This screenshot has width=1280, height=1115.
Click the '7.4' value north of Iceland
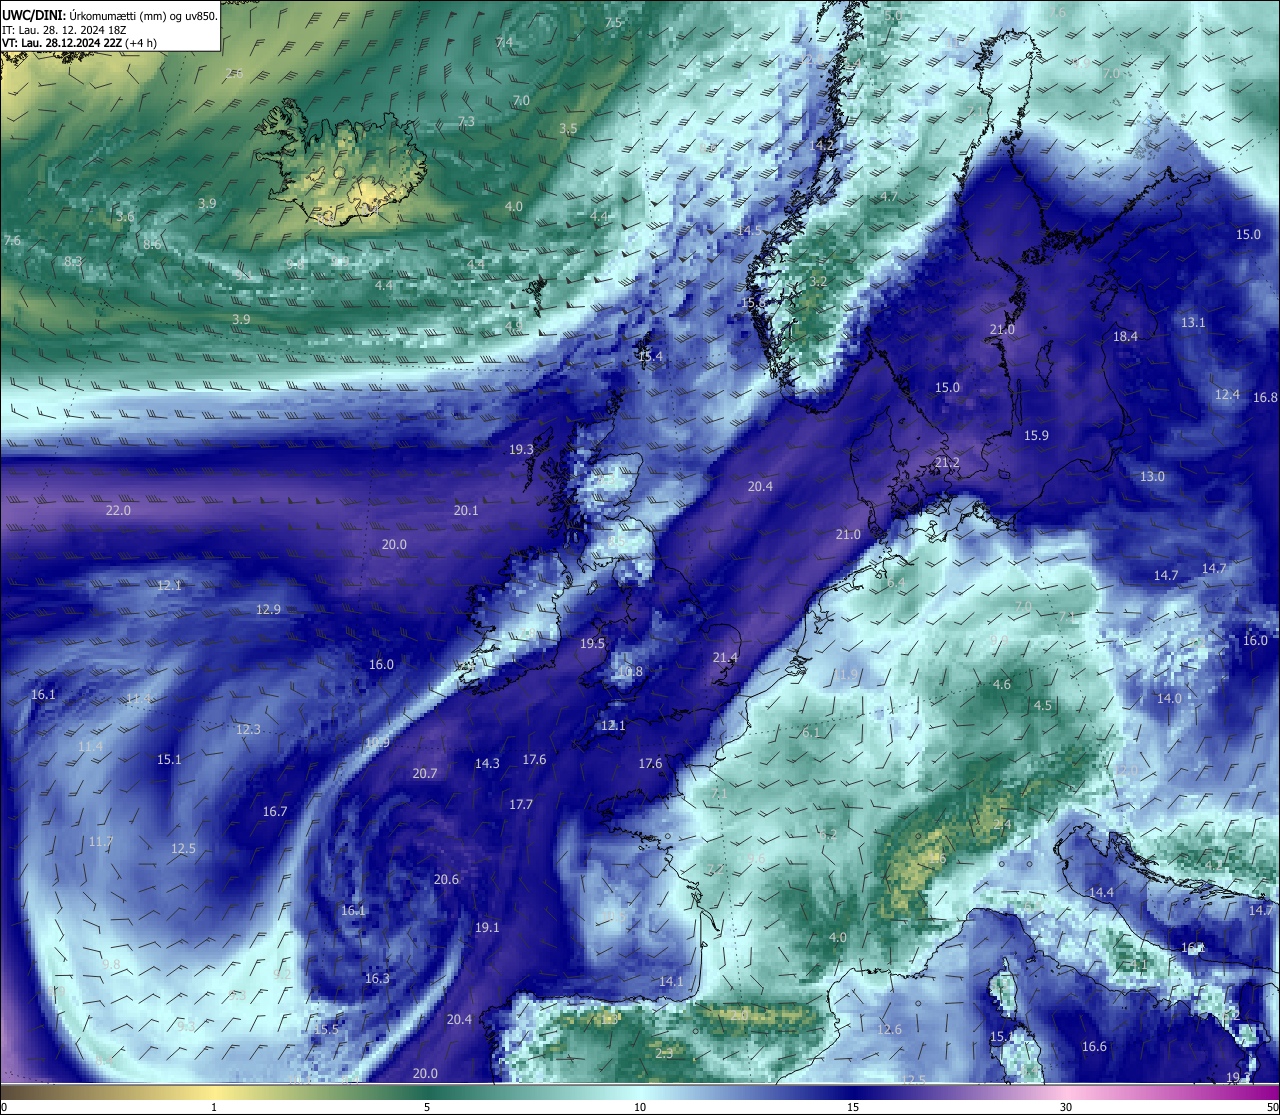[x=504, y=42]
